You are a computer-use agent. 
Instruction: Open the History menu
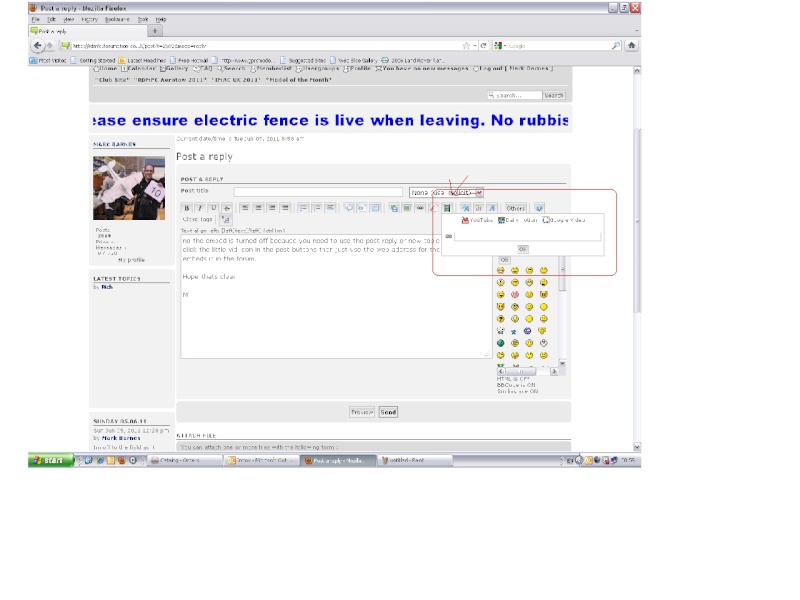[89, 19]
